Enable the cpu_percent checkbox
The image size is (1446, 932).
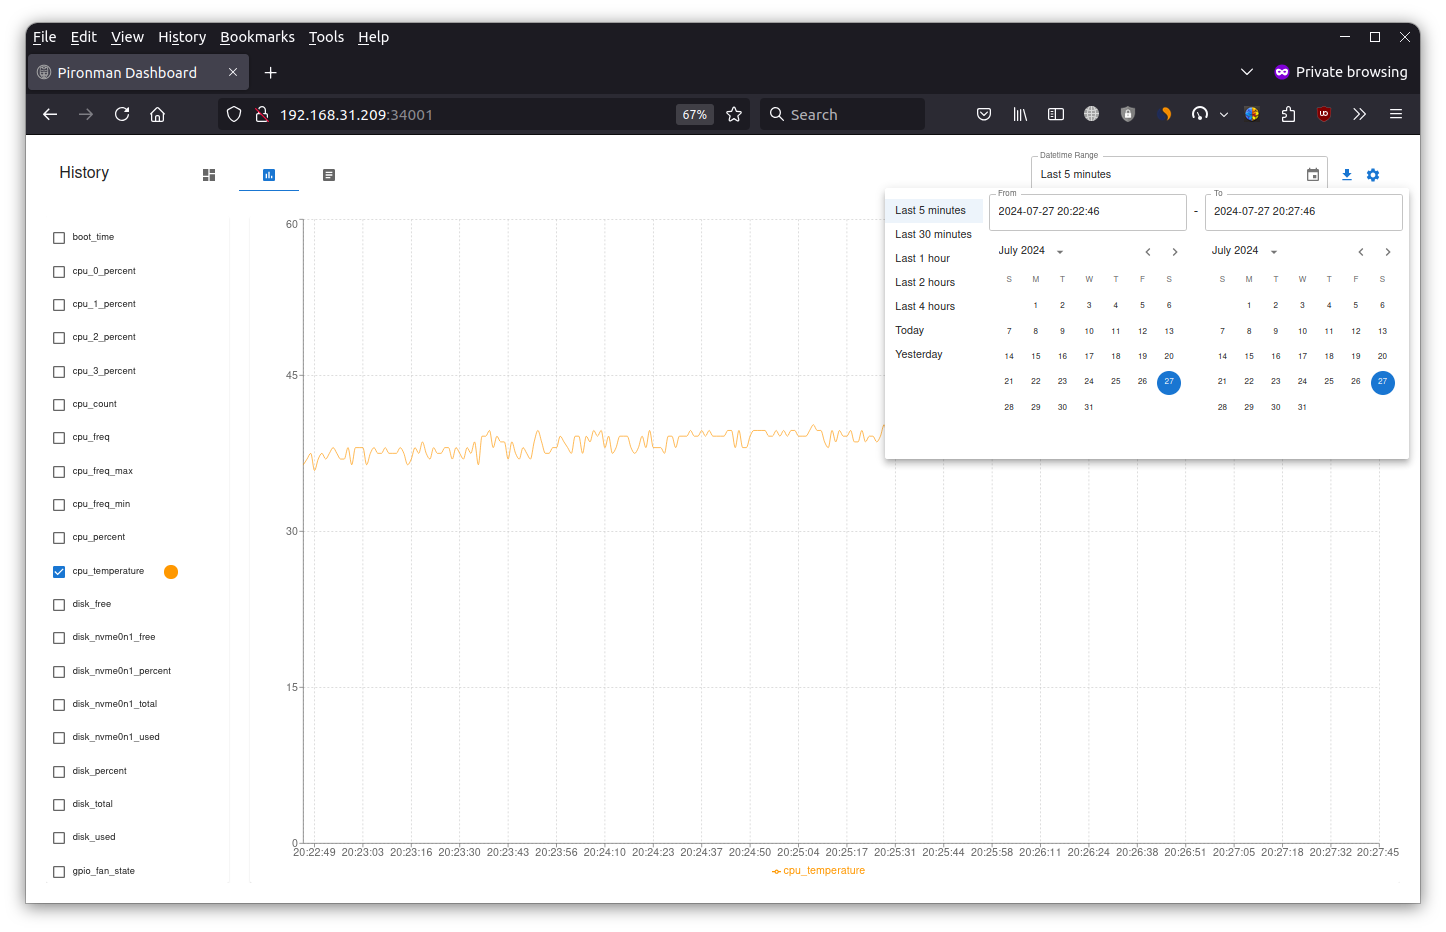(59, 538)
